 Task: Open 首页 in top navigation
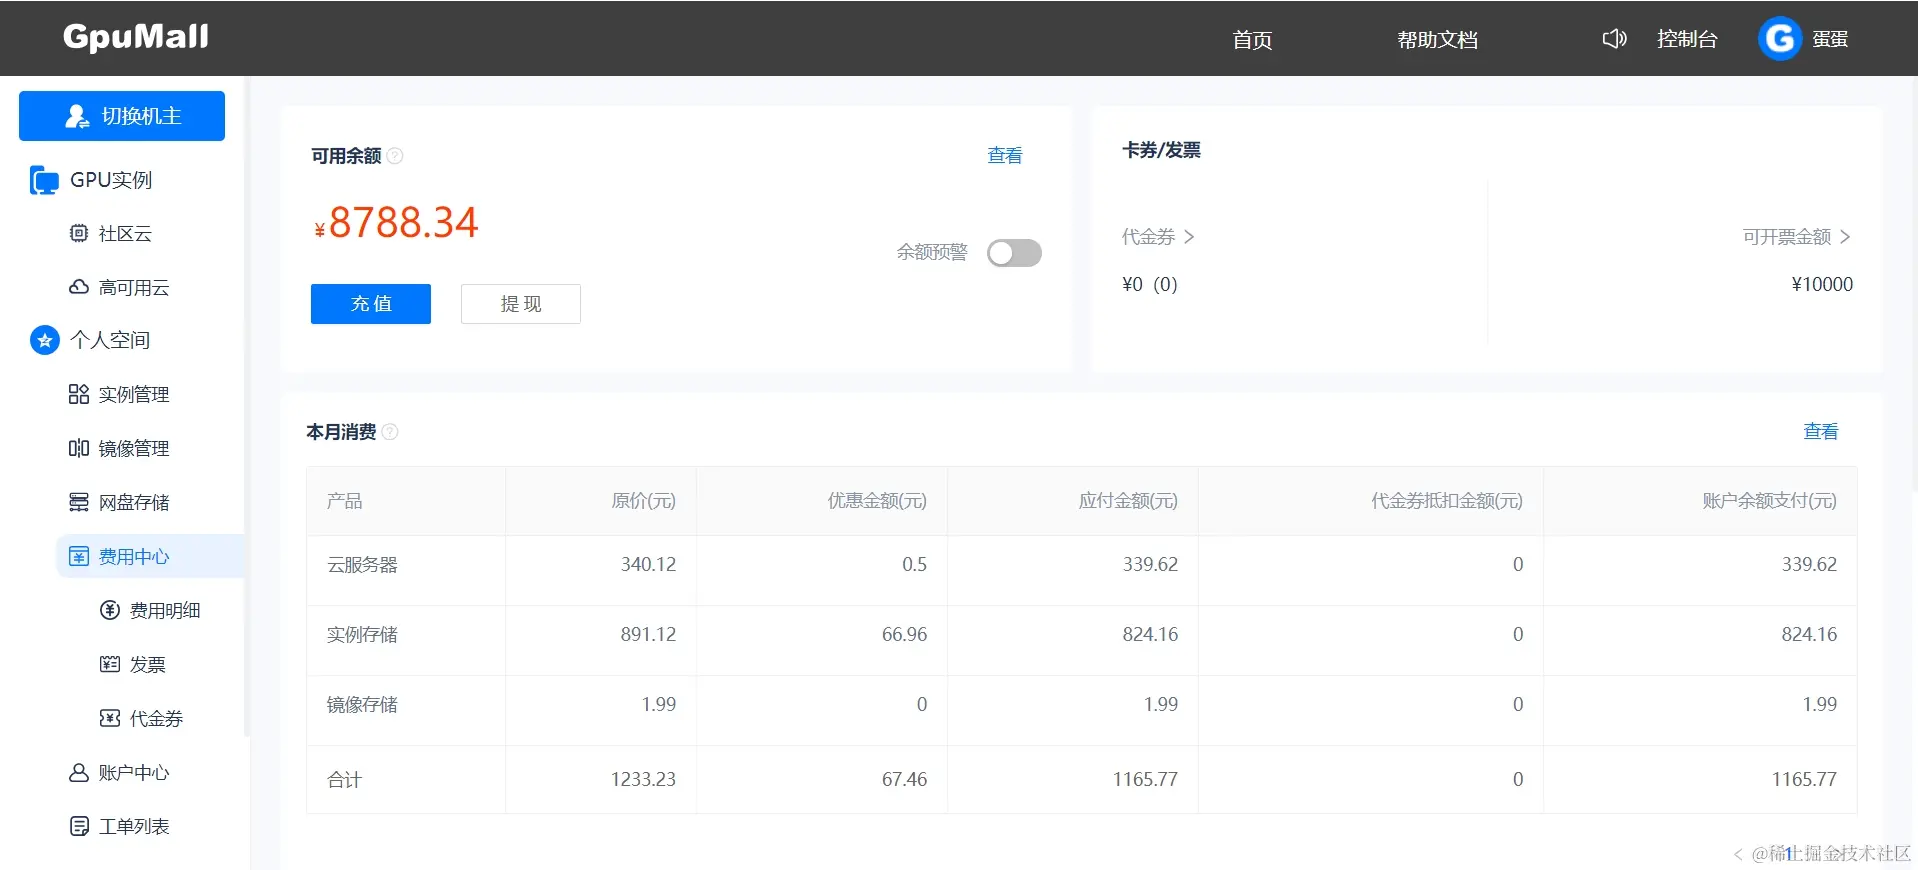click(1252, 40)
